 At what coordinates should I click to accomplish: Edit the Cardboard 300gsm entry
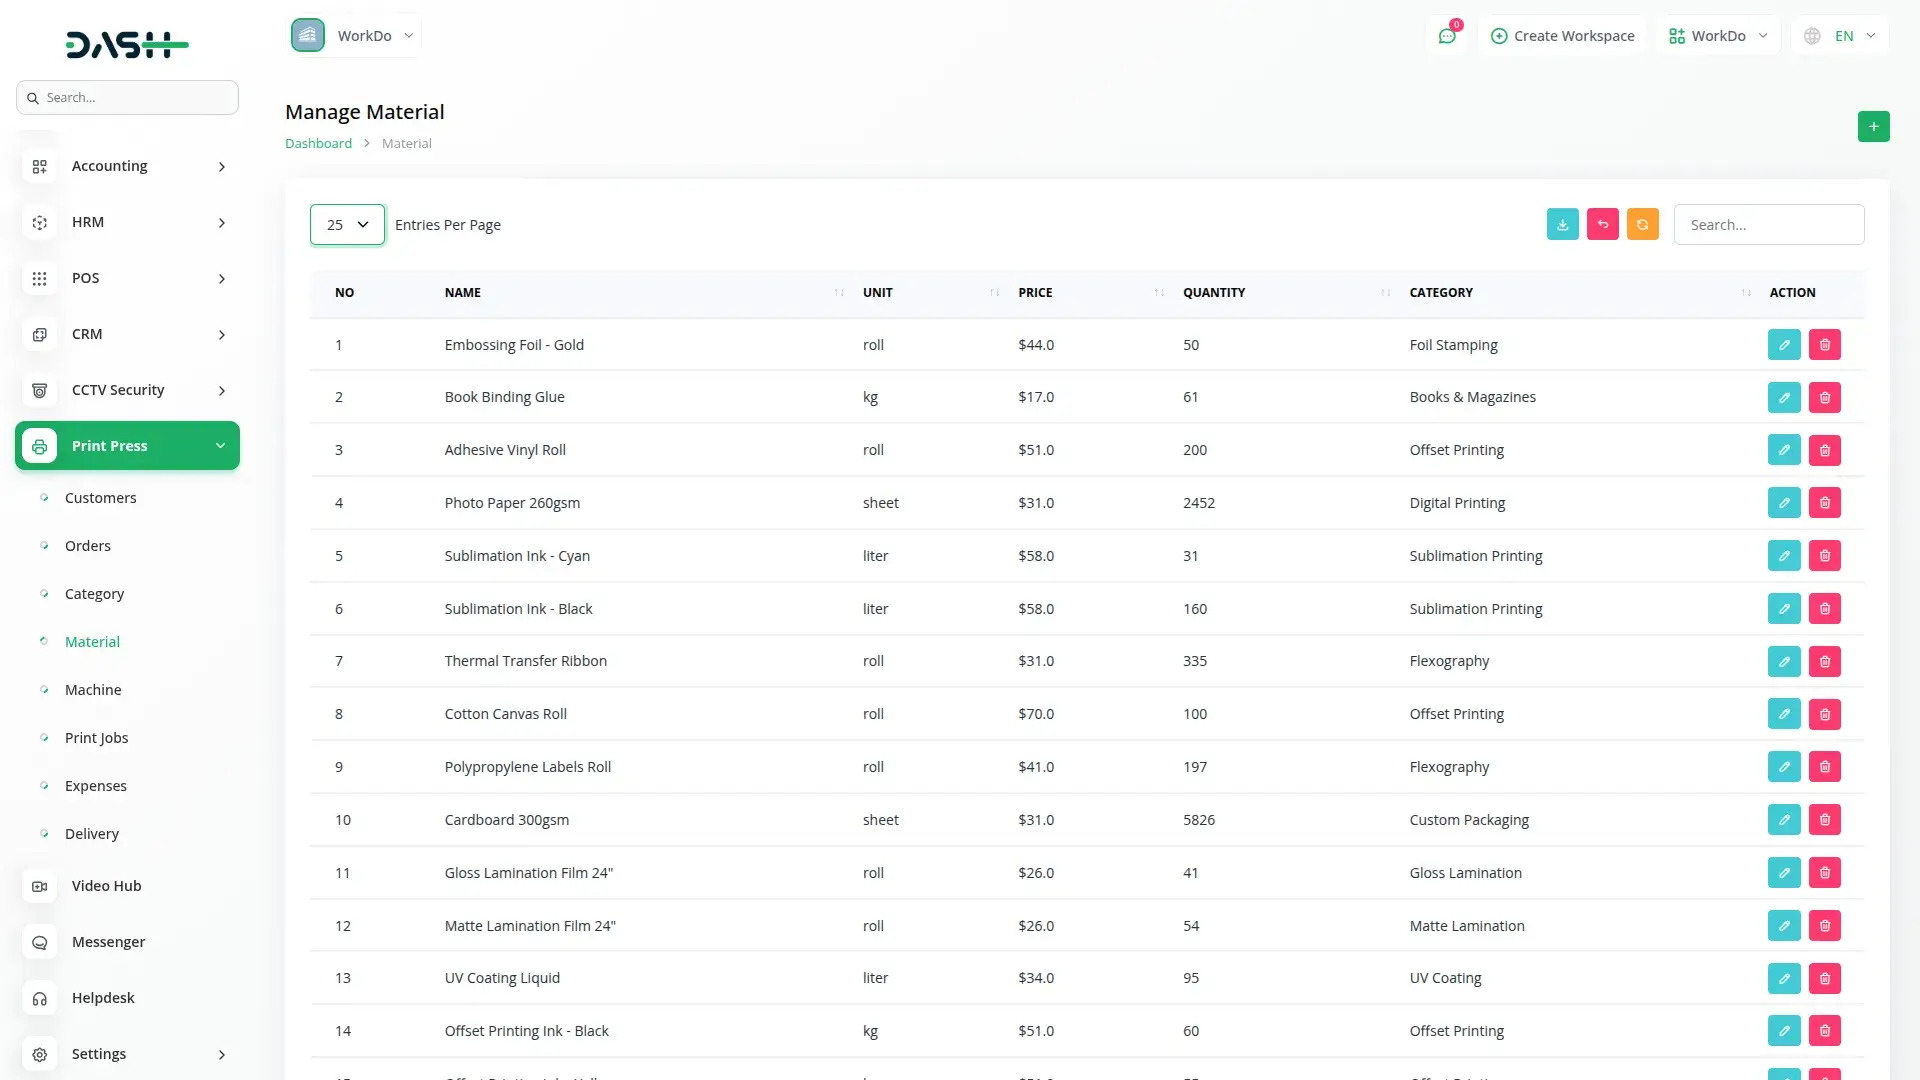(1783, 820)
